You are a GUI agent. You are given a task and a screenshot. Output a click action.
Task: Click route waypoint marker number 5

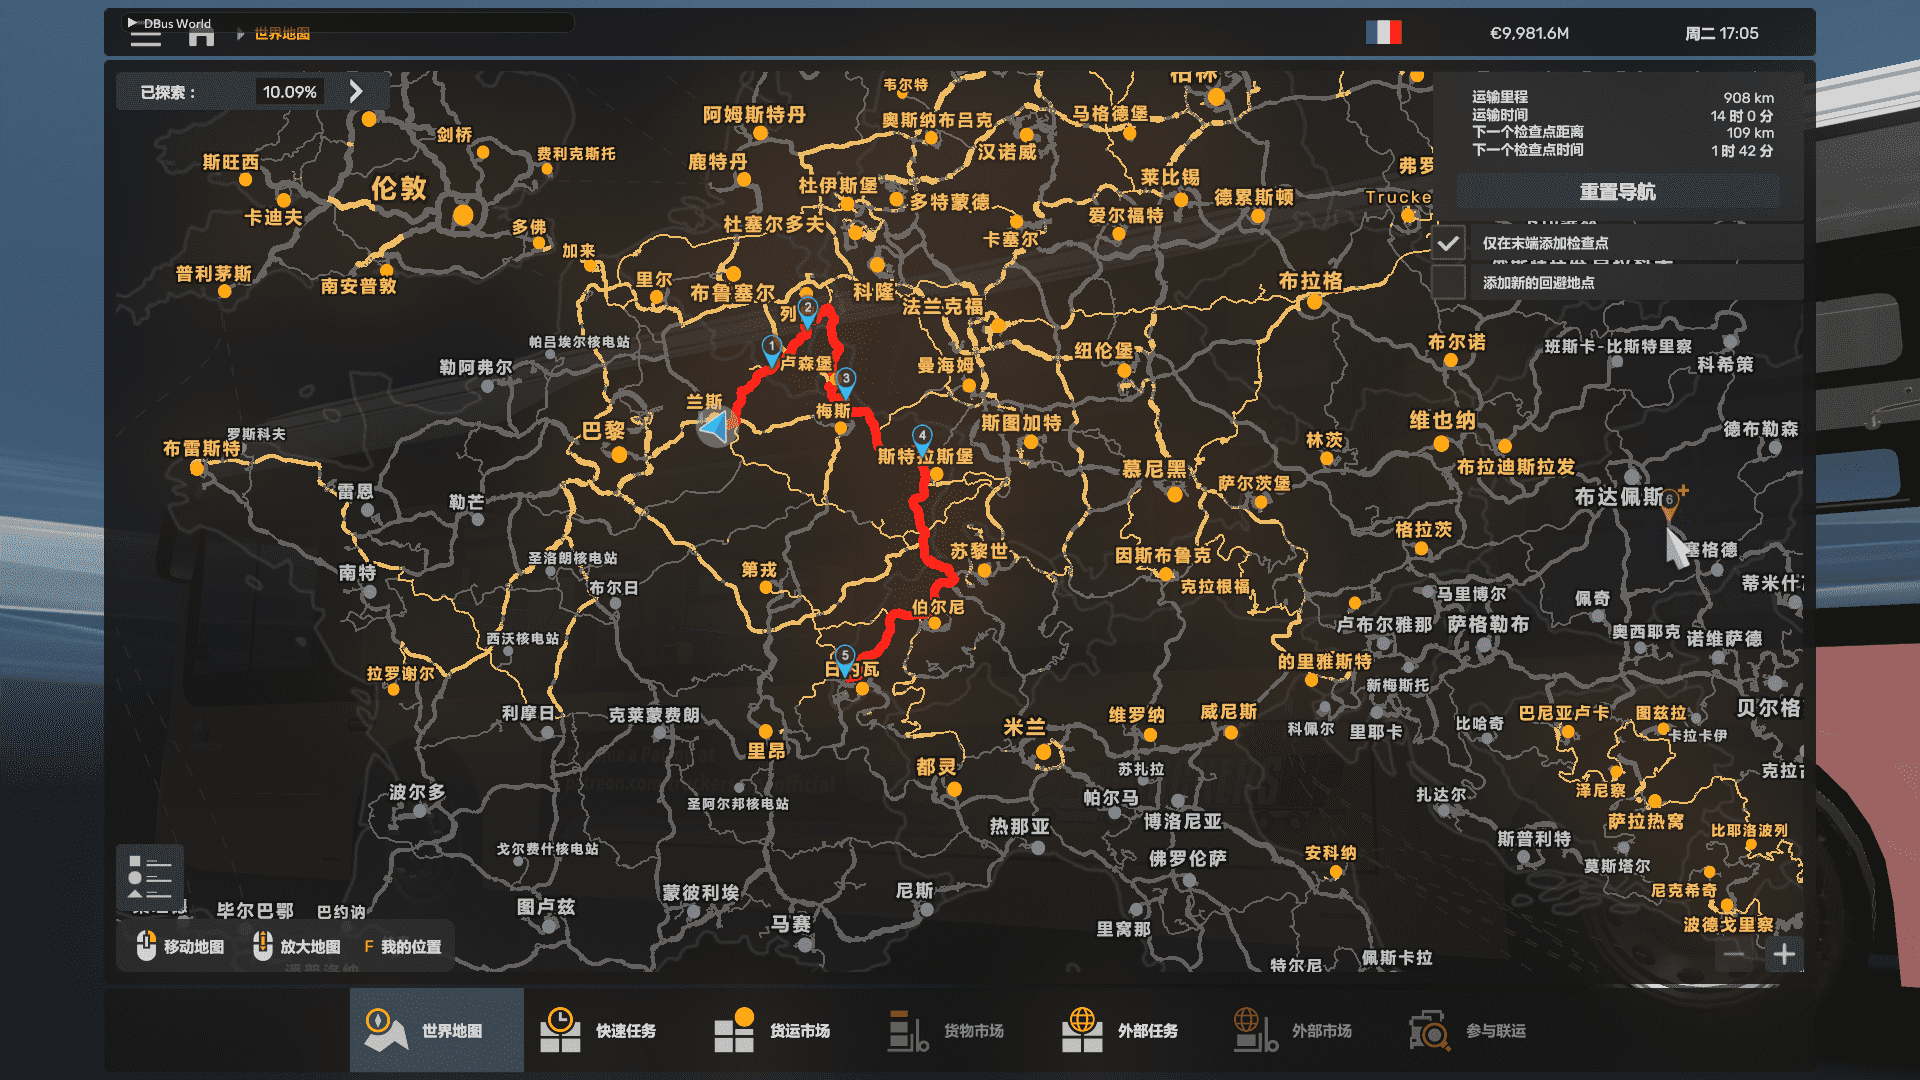pyautogui.click(x=845, y=657)
